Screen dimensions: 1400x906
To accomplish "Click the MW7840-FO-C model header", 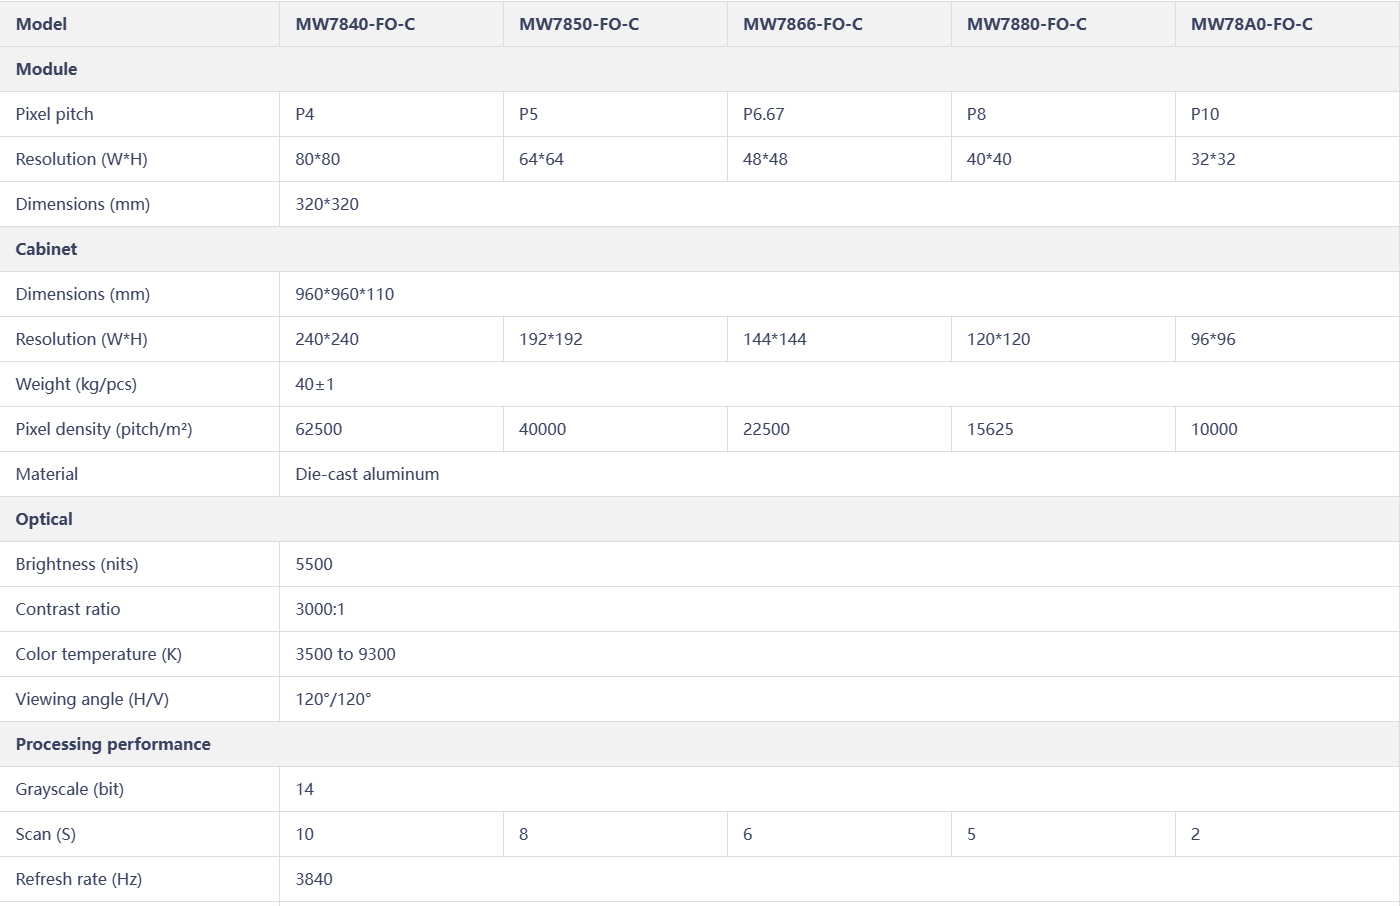I will (x=355, y=24).
